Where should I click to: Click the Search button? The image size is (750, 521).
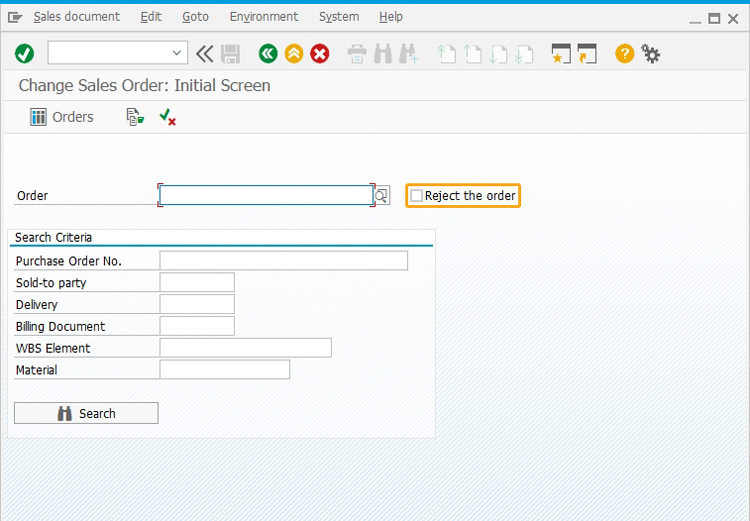(86, 413)
